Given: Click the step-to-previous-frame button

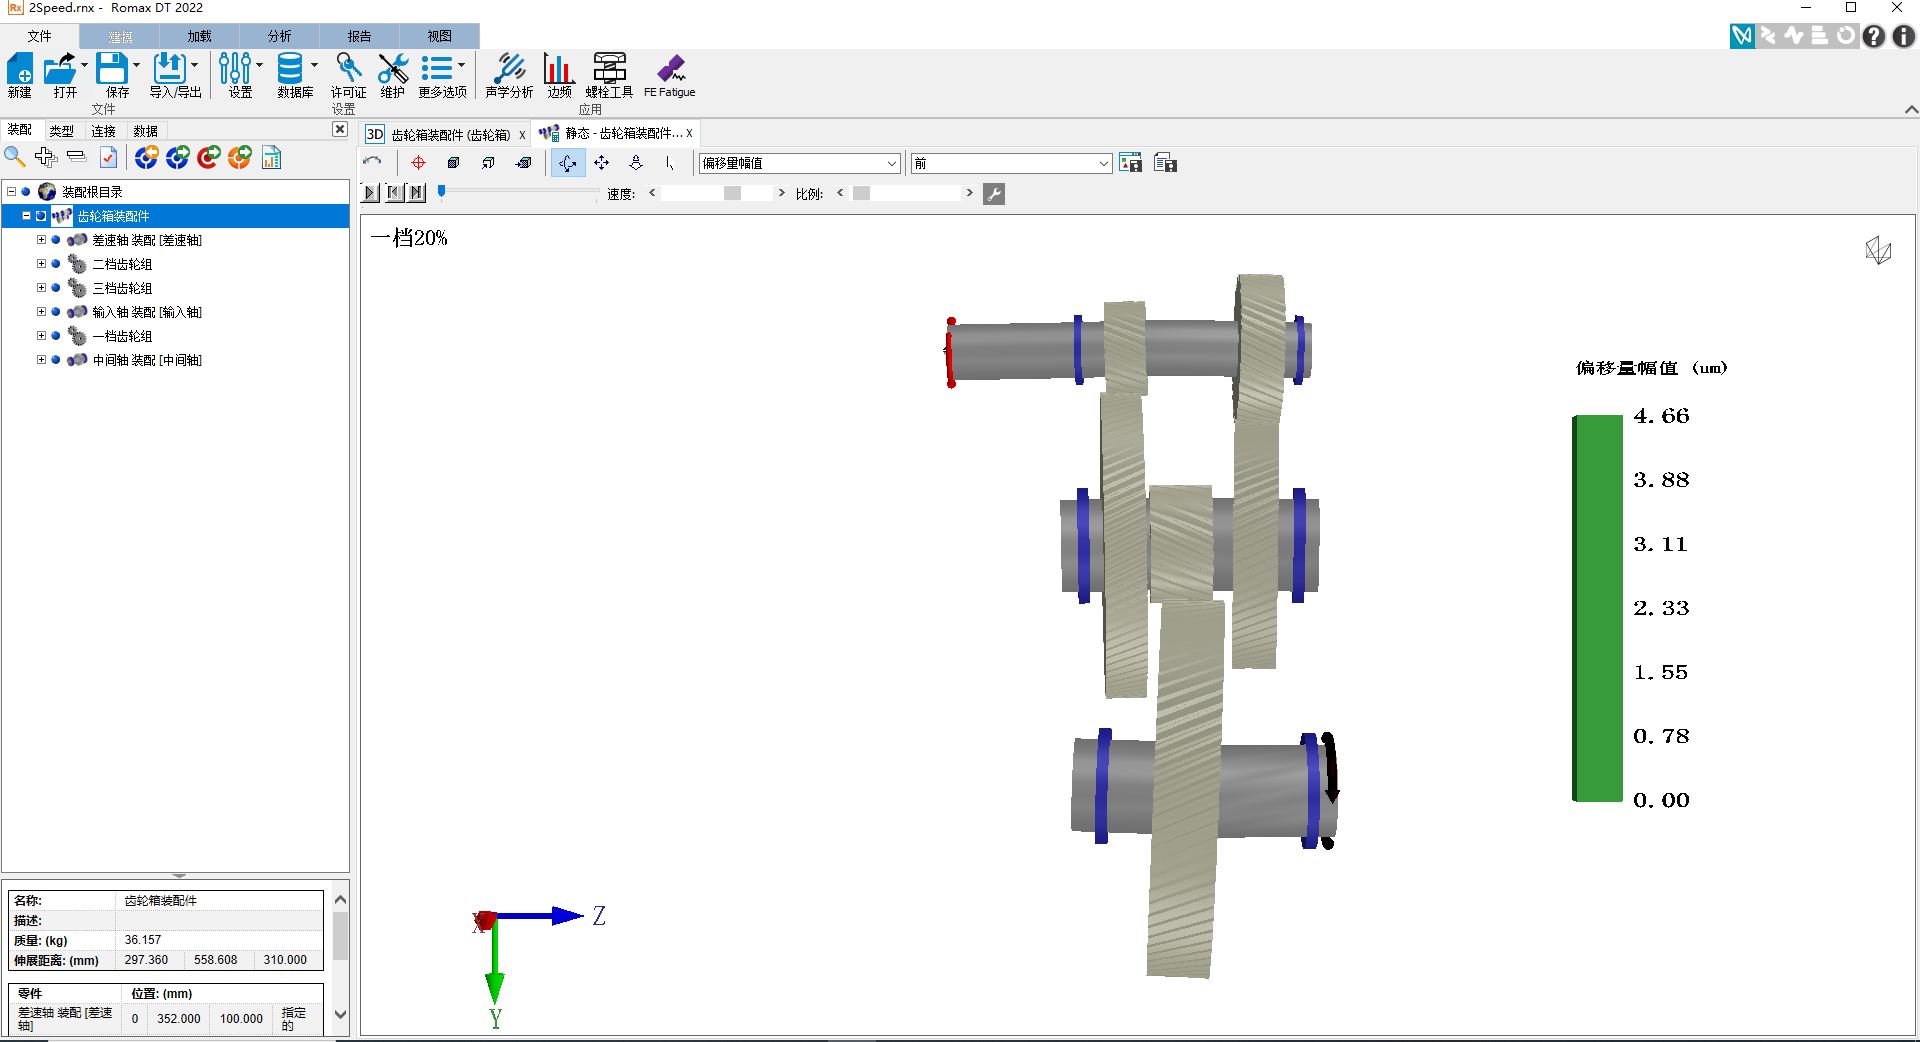Looking at the screenshot, I should 394,193.
